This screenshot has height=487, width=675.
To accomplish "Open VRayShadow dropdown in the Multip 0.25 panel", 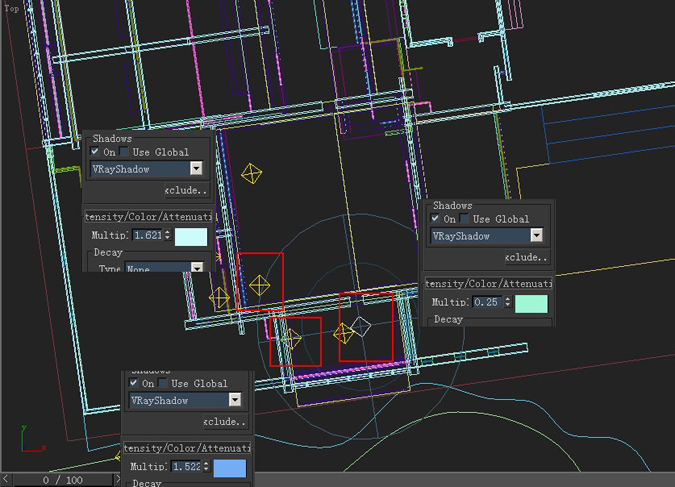I will [486, 236].
